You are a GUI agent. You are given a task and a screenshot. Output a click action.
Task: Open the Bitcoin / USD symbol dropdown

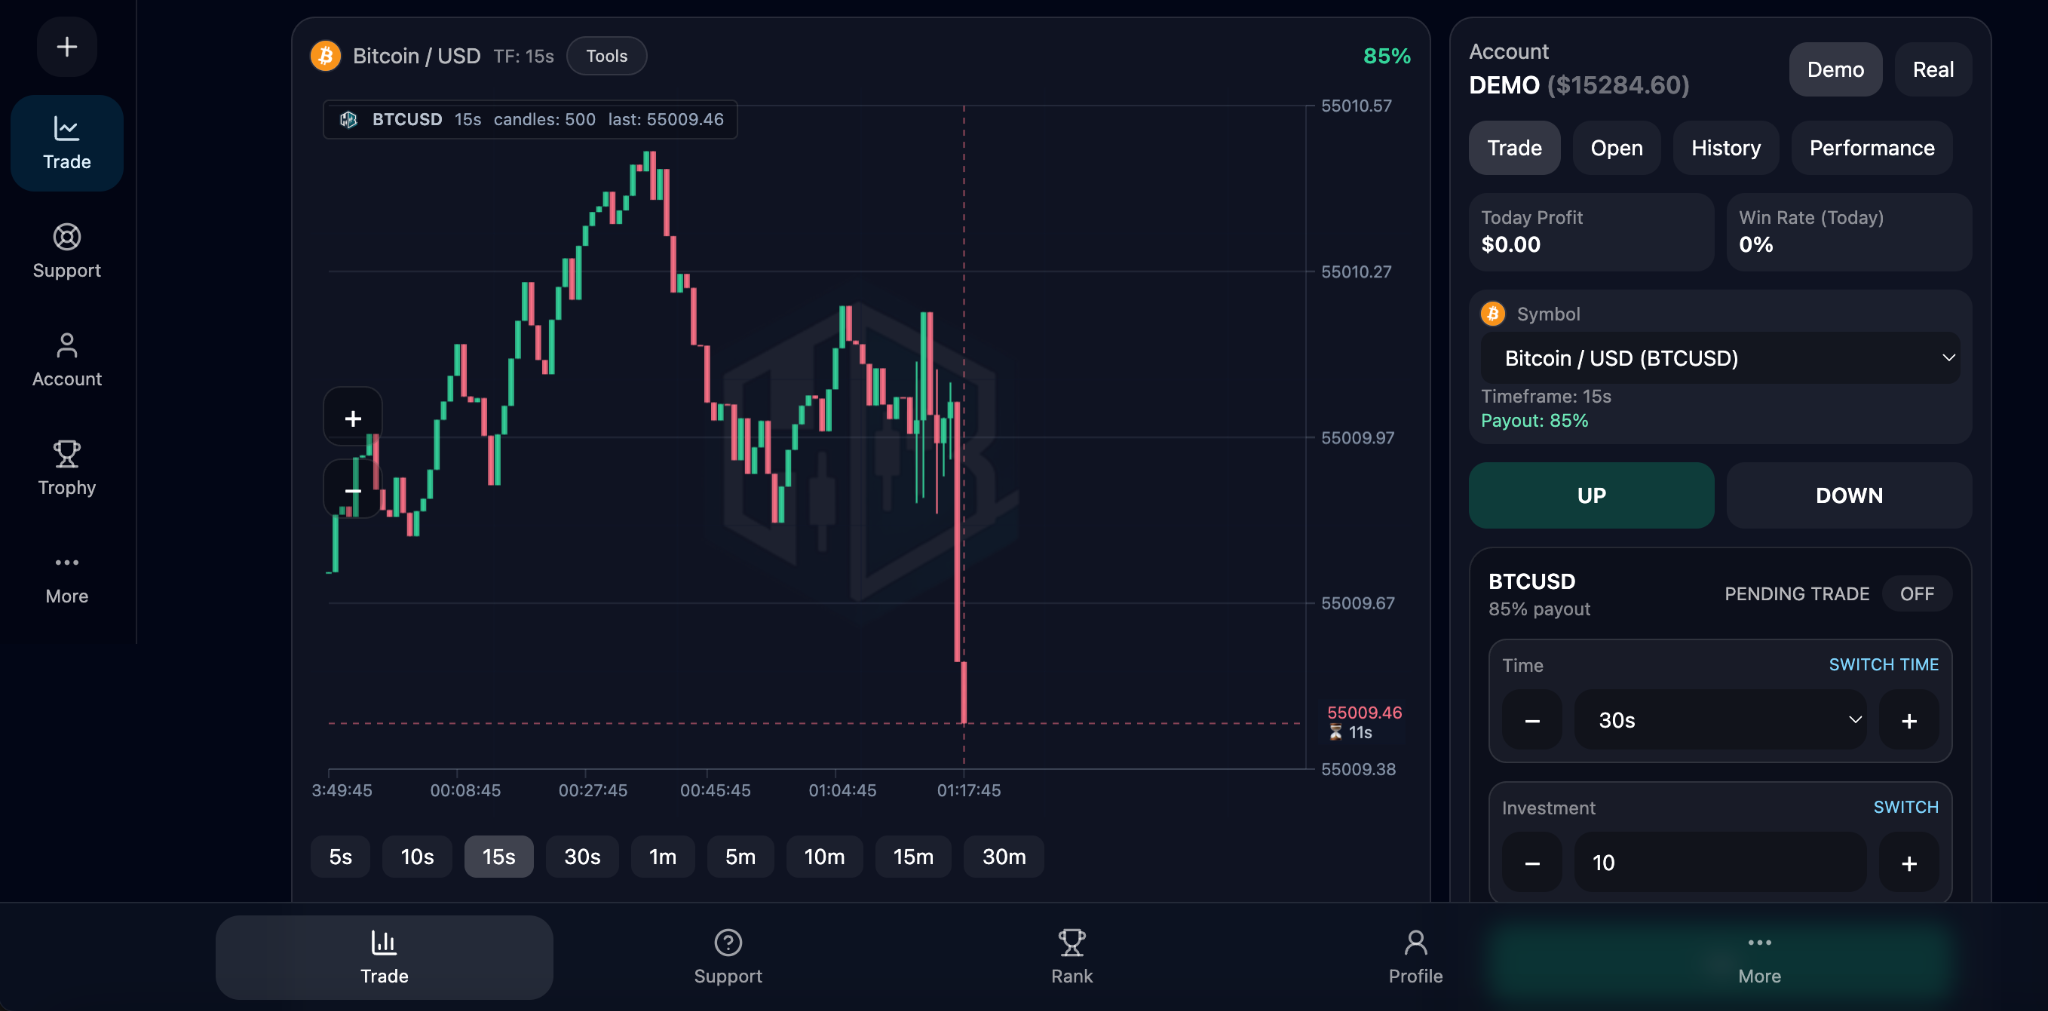[x=1719, y=357]
